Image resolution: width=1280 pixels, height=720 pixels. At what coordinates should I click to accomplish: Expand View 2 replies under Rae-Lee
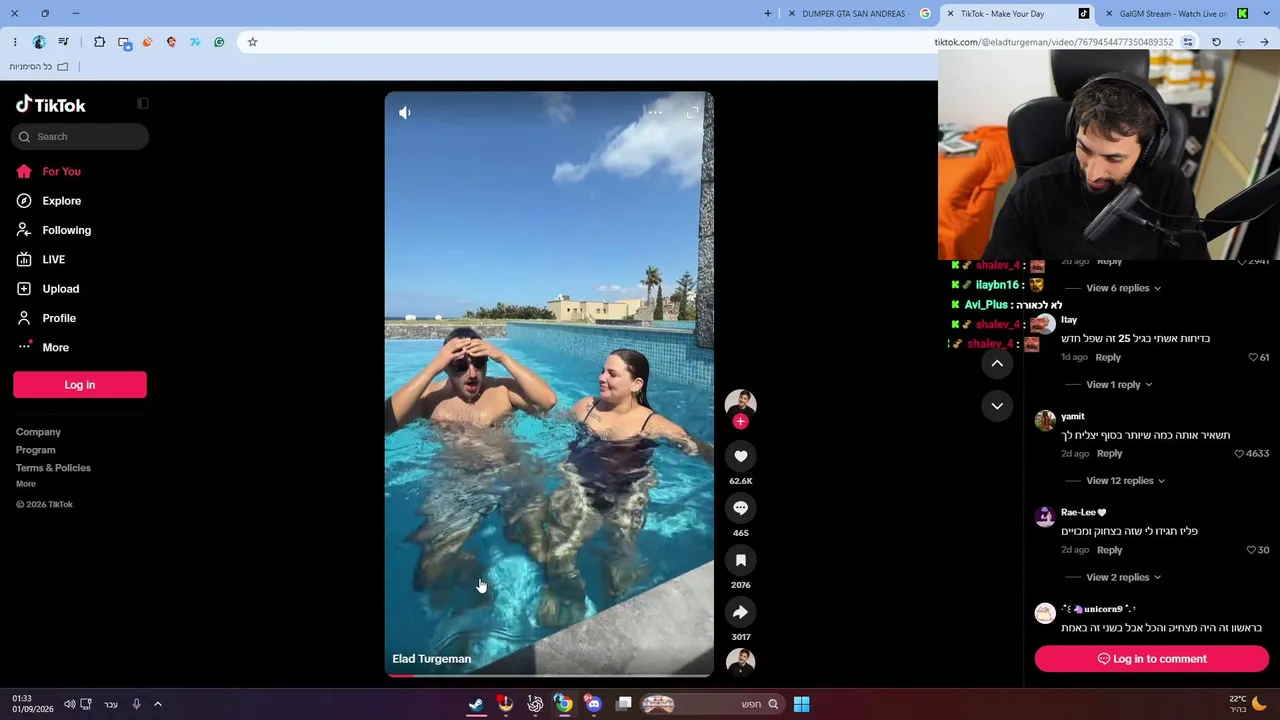click(1124, 577)
